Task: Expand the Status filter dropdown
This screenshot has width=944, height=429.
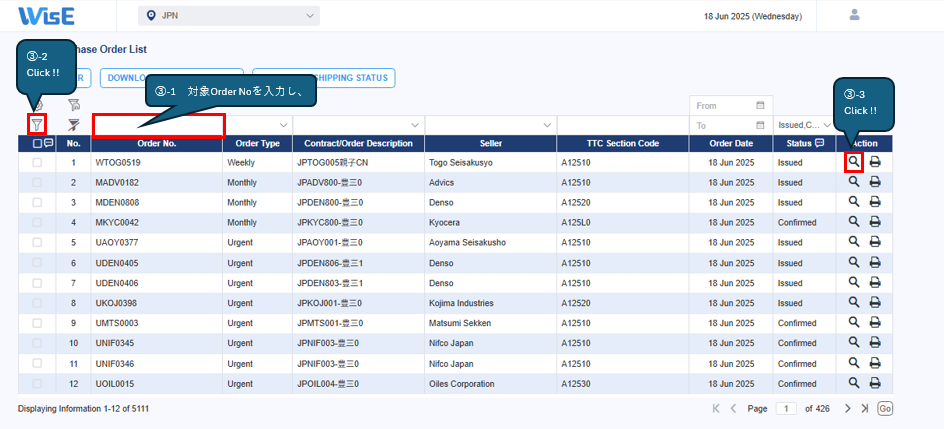Action: (x=826, y=125)
